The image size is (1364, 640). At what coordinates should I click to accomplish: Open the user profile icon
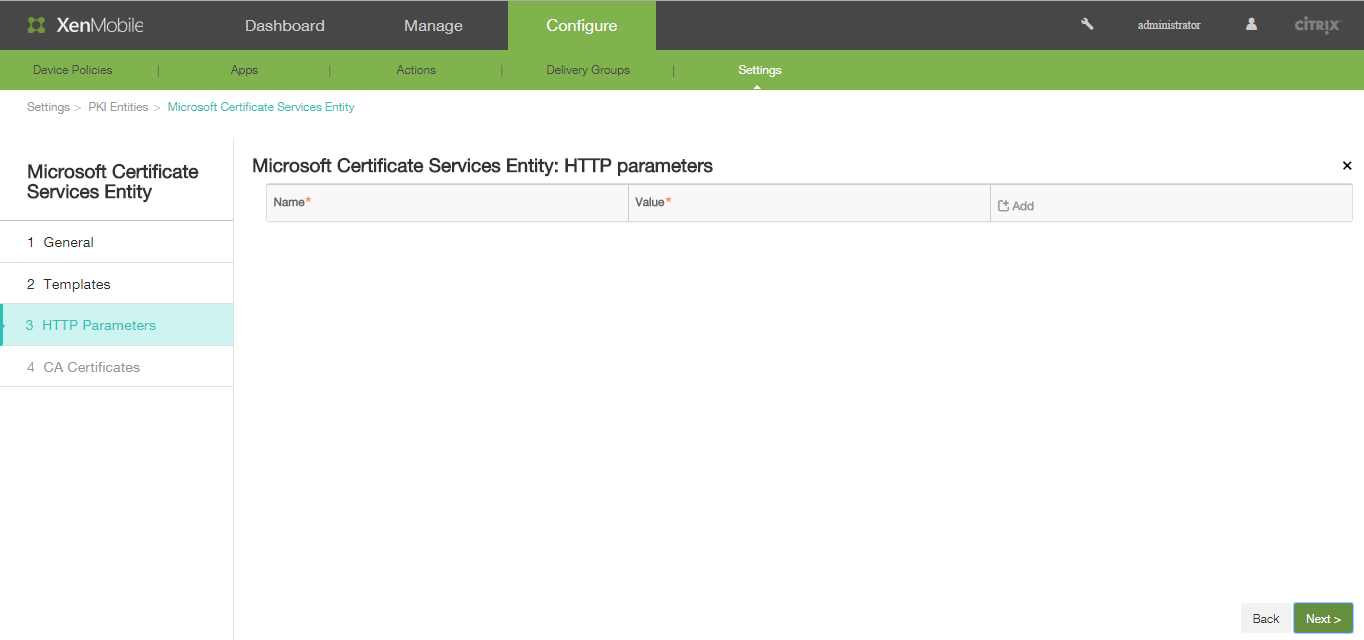click(x=1251, y=25)
